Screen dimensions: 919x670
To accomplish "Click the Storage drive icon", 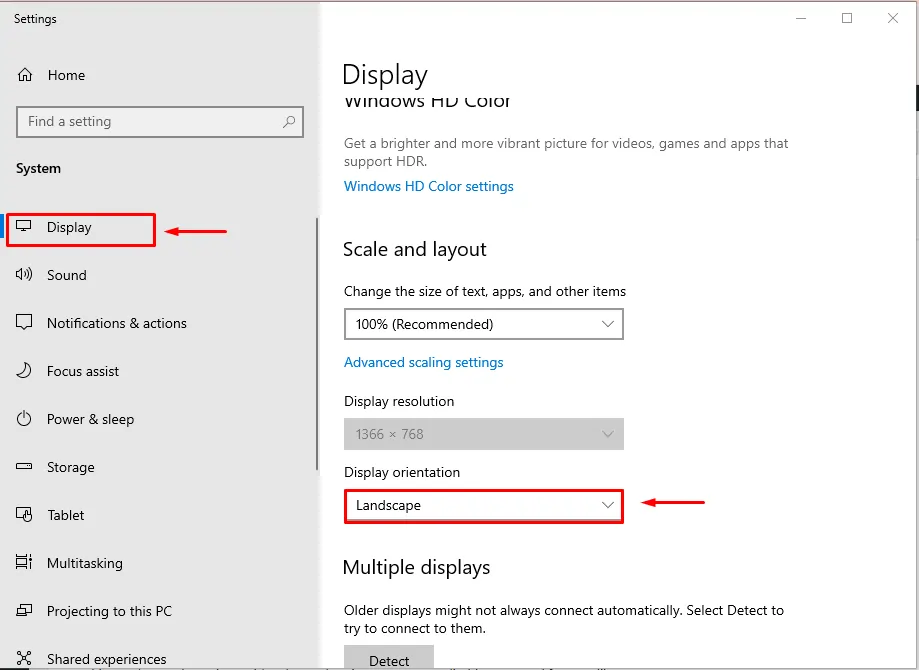I will 25,467.
